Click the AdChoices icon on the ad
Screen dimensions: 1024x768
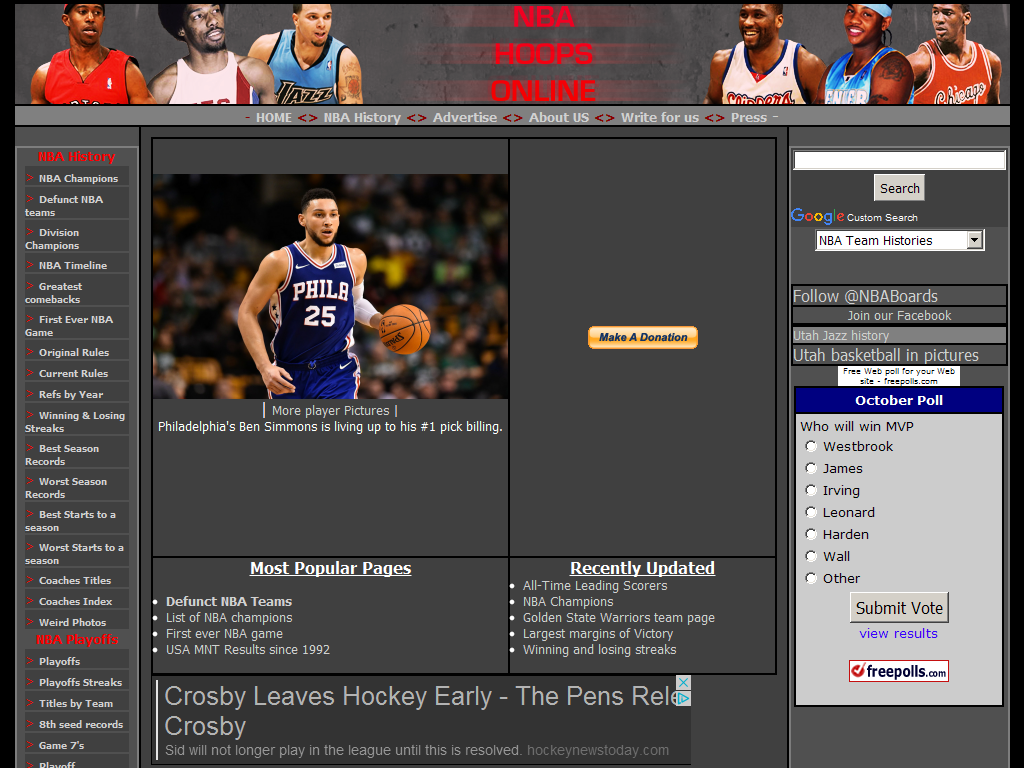tap(683, 698)
